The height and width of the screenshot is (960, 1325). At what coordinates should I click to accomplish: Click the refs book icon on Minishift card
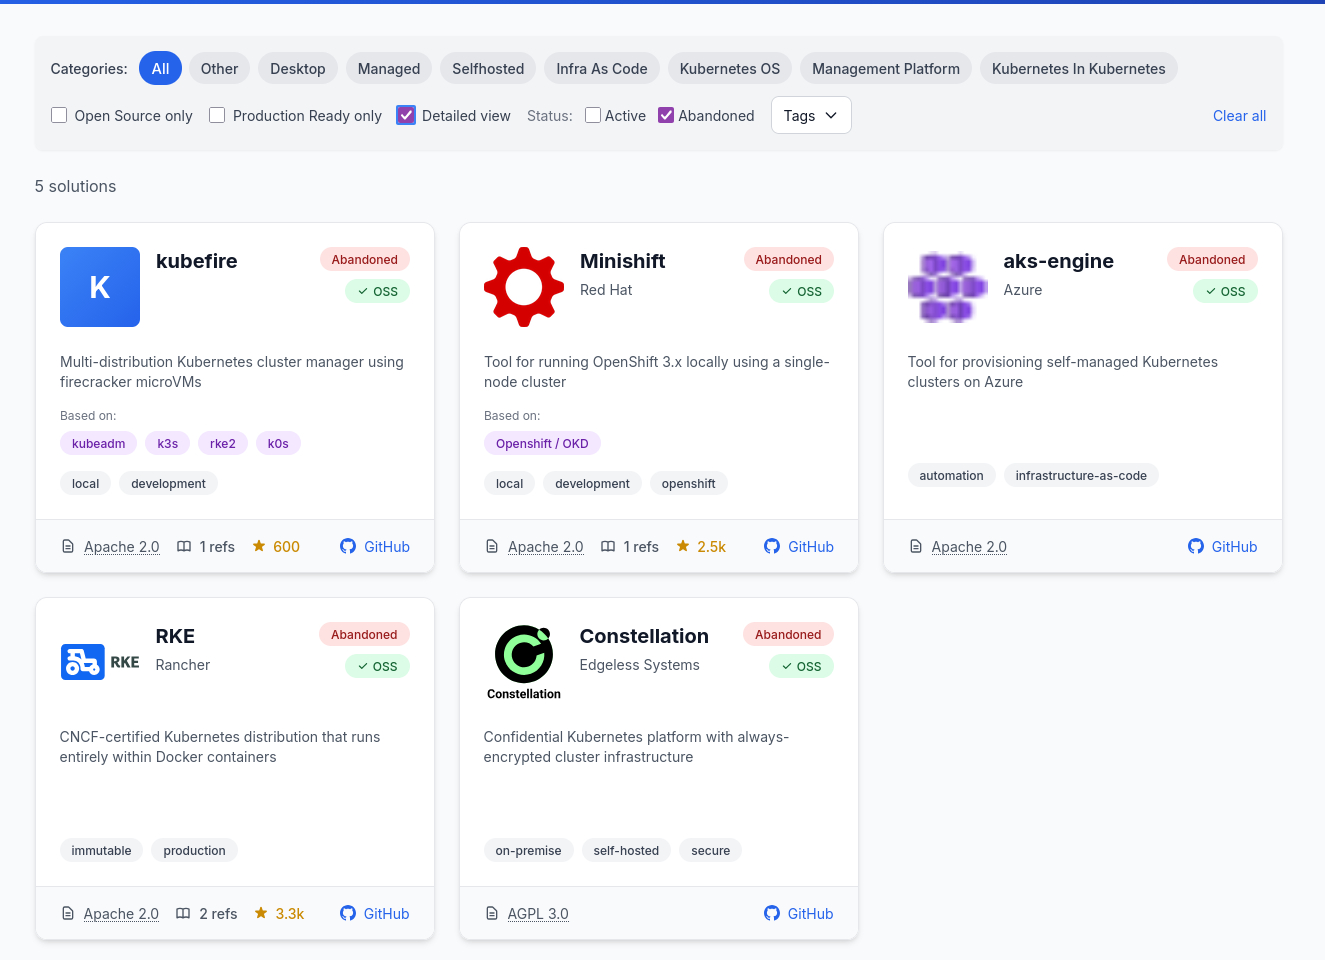(x=608, y=547)
